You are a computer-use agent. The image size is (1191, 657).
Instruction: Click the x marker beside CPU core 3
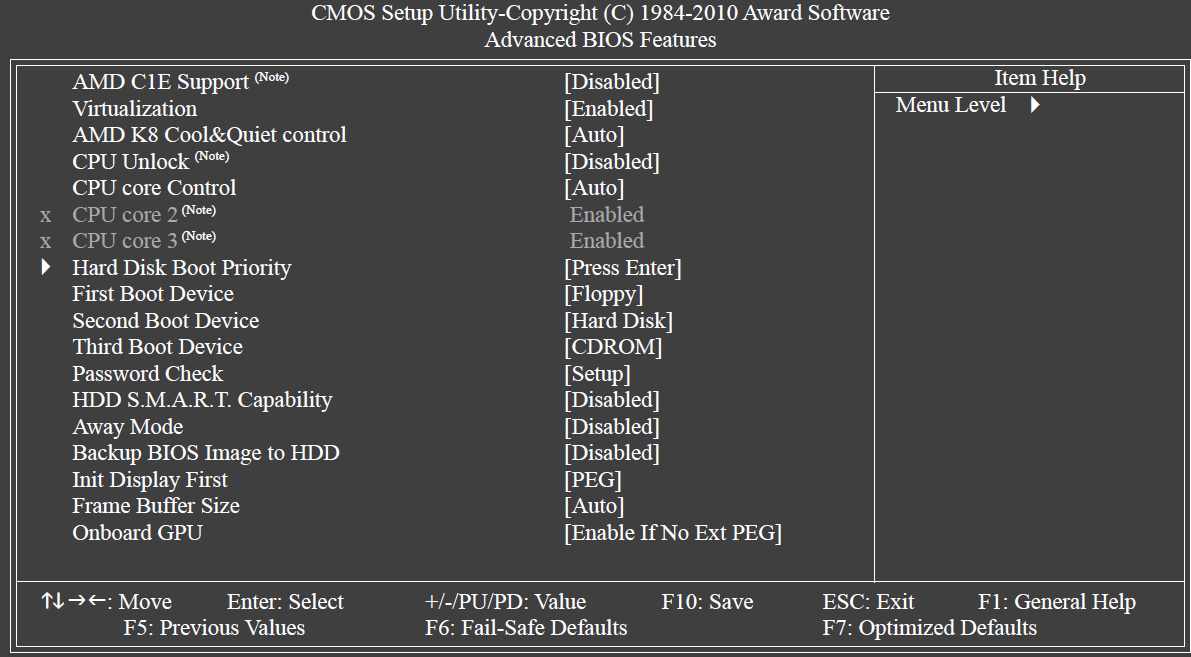[x=46, y=242]
